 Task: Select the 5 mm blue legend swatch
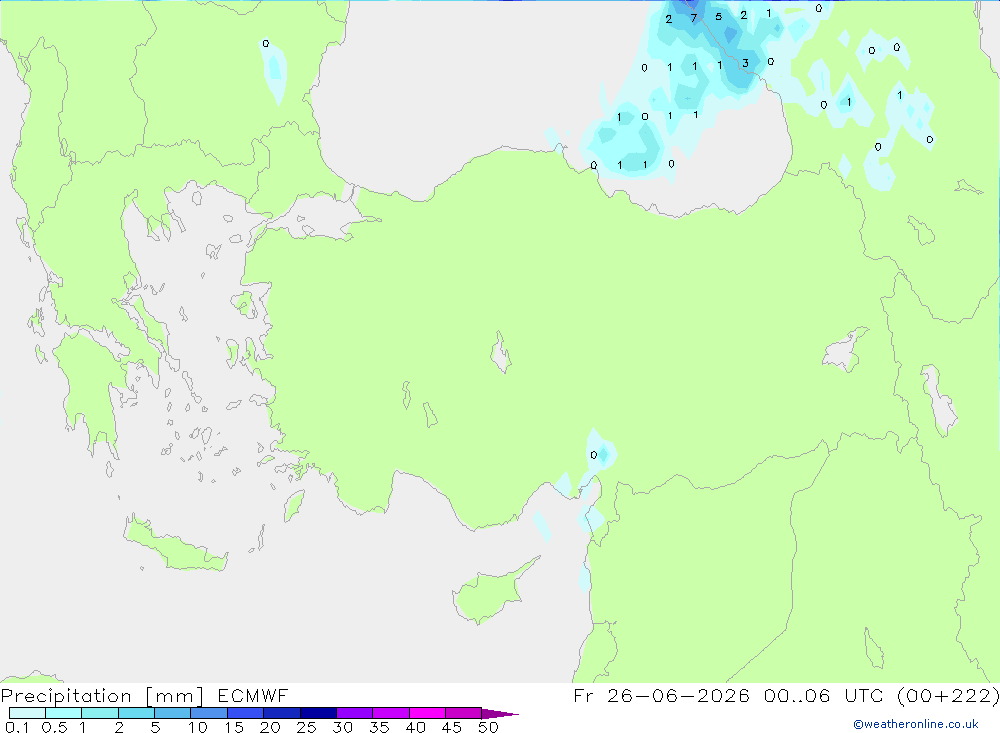pos(172,713)
